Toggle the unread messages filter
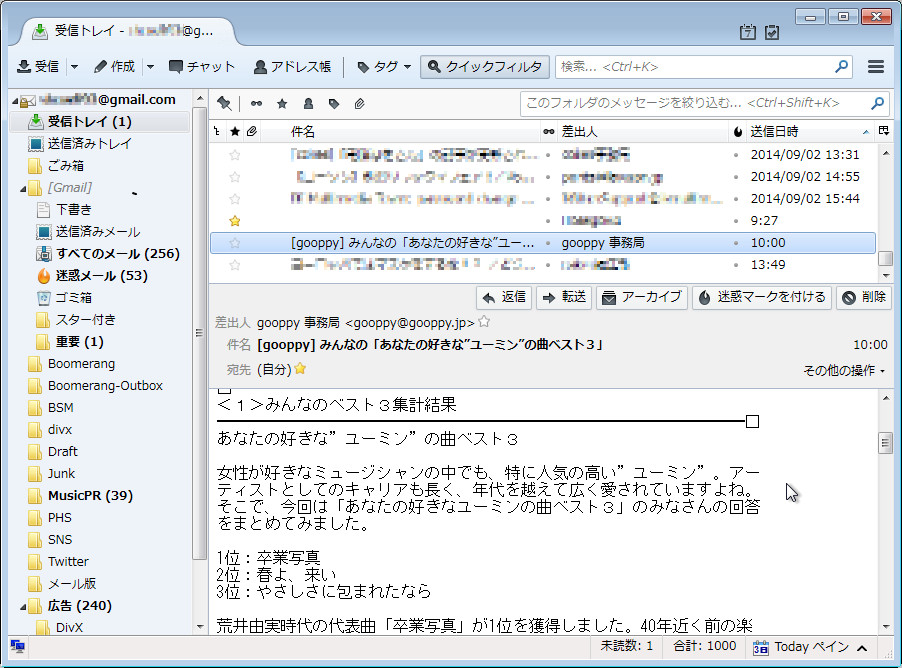Screen dimensions: 902x668 [257, 104]
